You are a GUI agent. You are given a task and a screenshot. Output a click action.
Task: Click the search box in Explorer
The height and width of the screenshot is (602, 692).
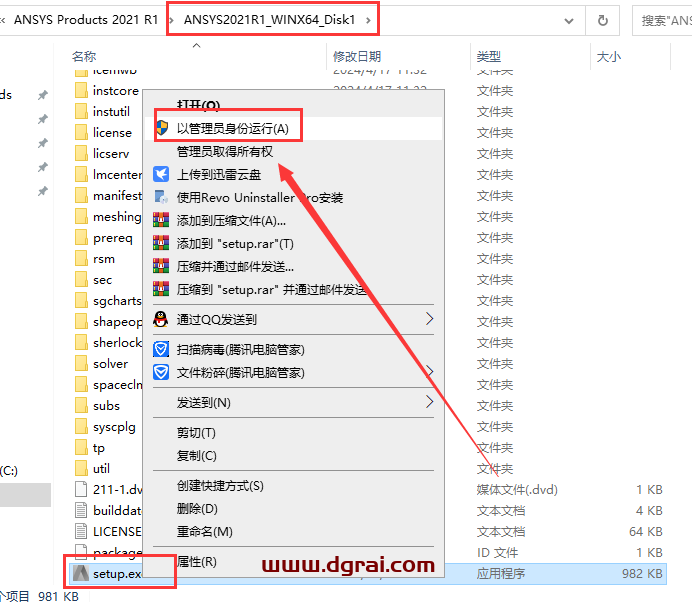click(662, 20)
